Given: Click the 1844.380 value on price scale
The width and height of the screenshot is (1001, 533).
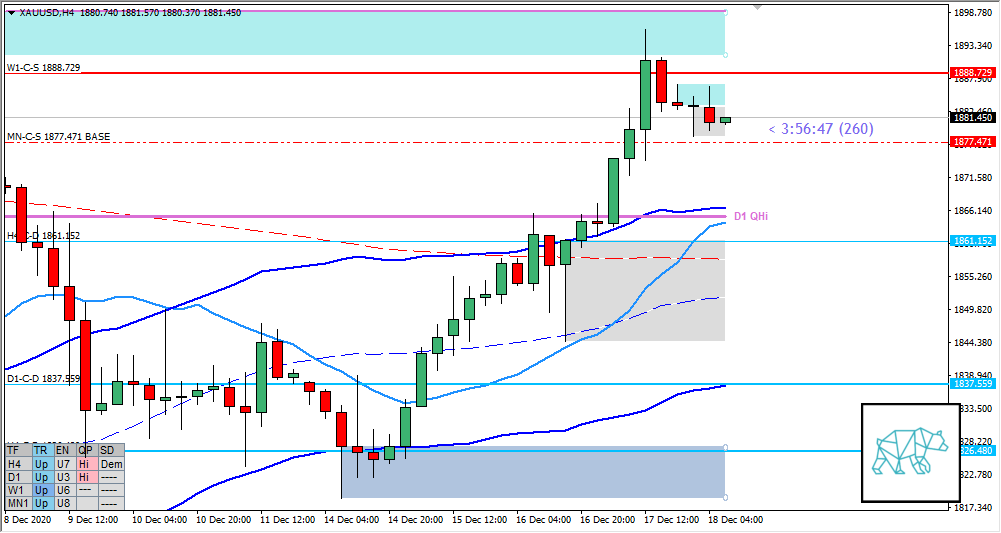Looking at the screenshot, I should [x=974, y=343].
